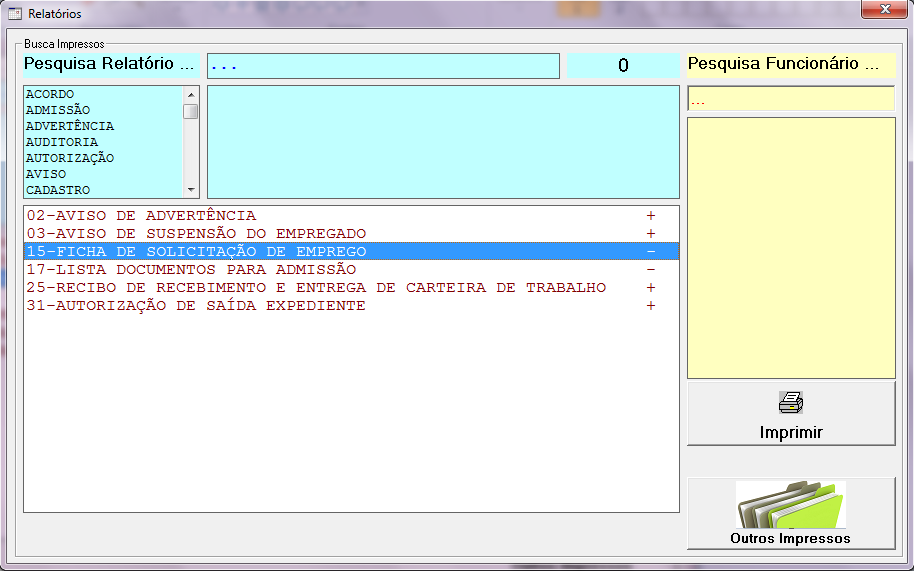
Task: Click the Relatórios window title icon
Action: point(15,13)
